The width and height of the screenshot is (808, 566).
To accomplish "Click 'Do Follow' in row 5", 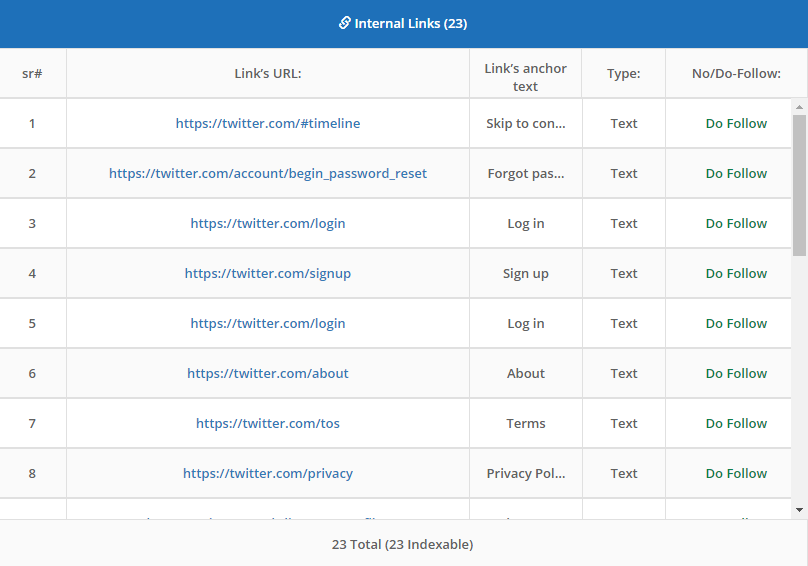I will pyautogui.click(x=736, y=323).
